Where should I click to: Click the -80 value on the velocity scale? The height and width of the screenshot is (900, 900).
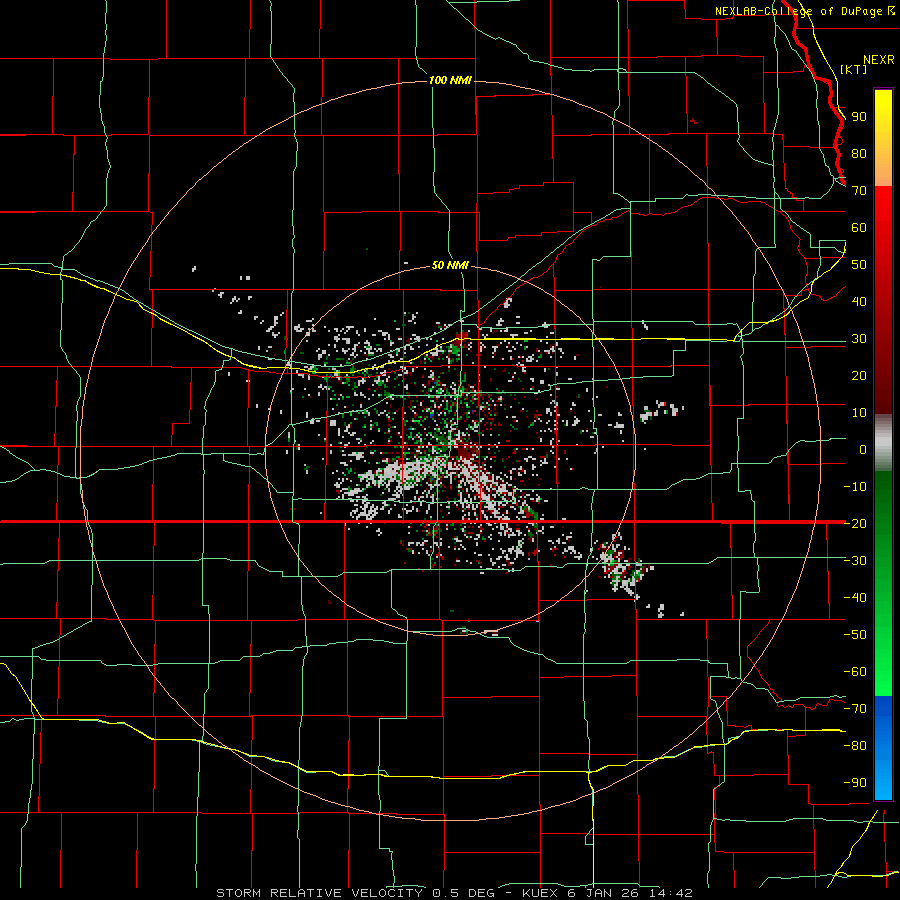[855, 746]
